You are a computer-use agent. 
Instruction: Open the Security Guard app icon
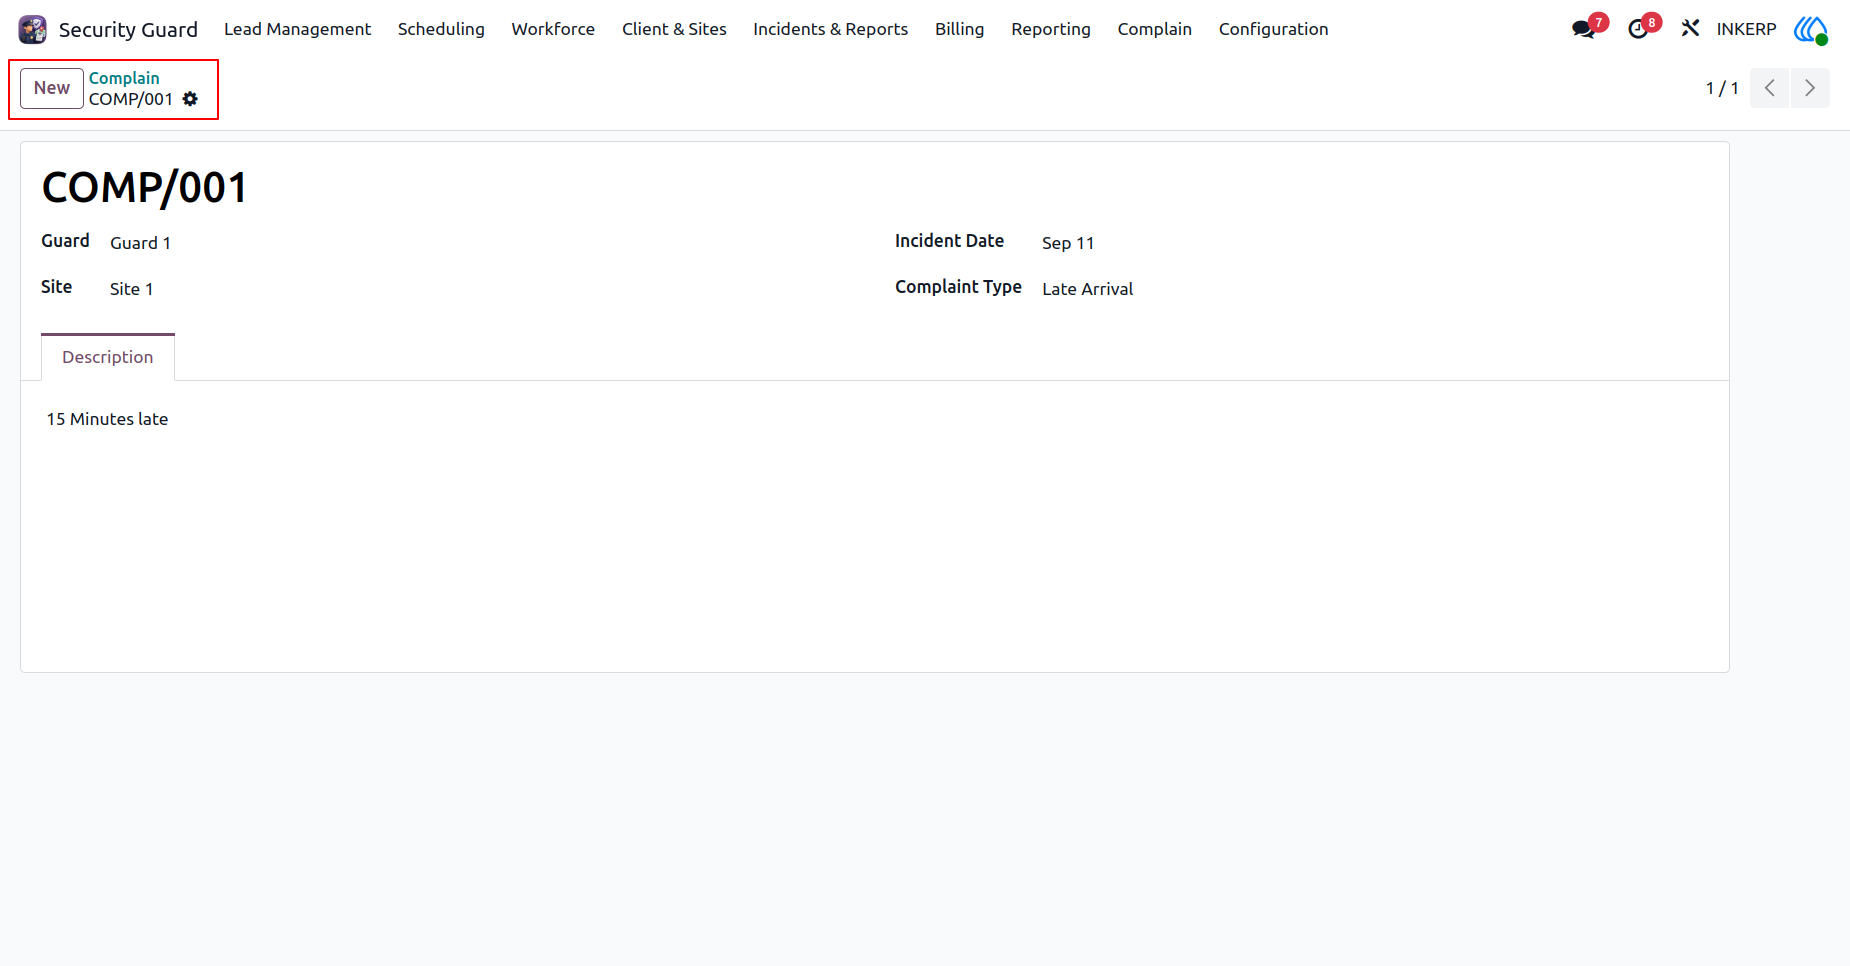(x=33, y=29)
